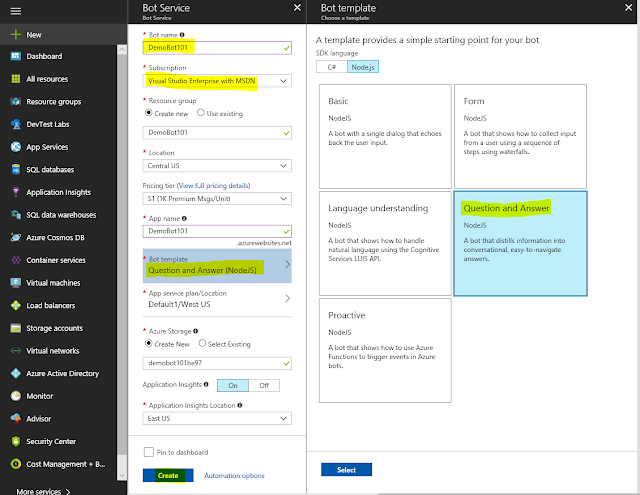Viewport: 640px width, 495px height.
Task: Switch SDK language to C#
Action: coord(331,67)
